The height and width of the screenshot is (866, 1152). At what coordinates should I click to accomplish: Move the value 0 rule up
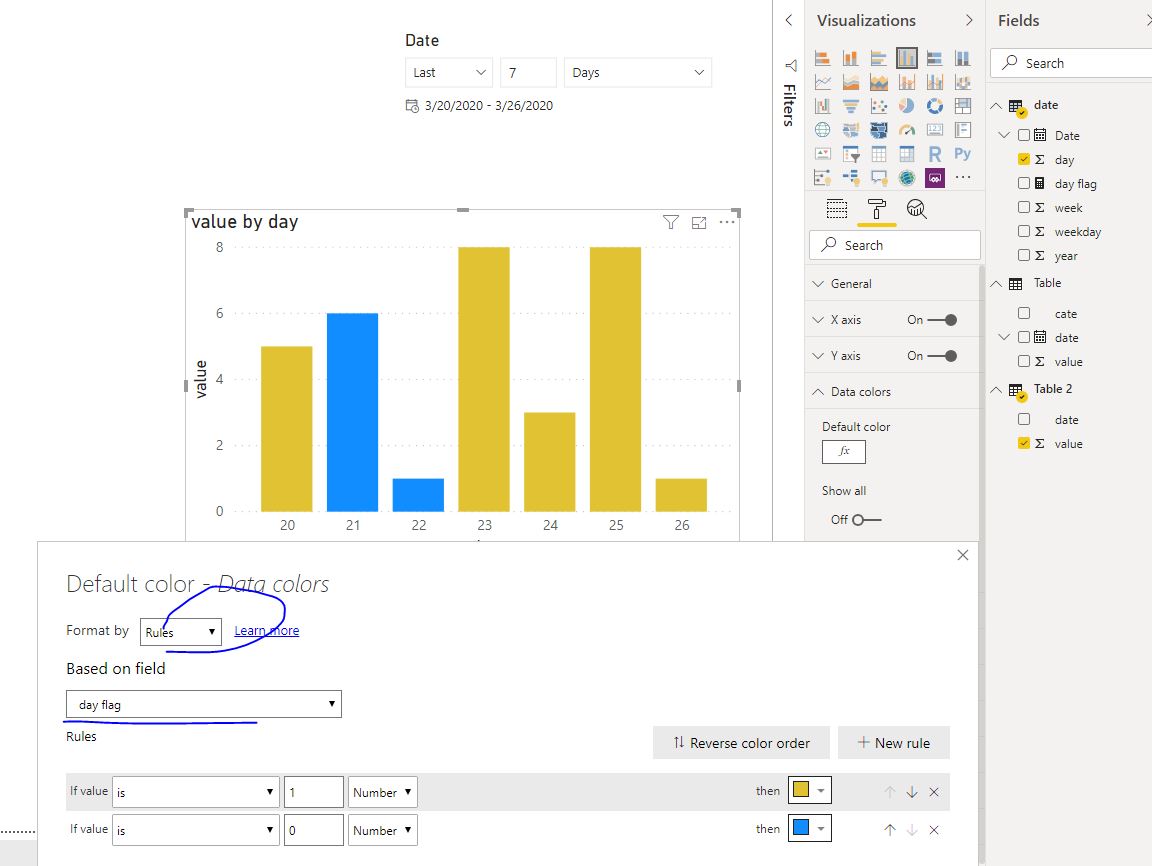click(890, 829)
